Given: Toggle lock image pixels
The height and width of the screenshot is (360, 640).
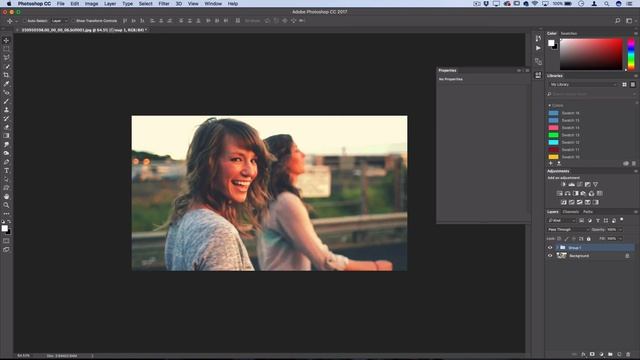Looking at the screenshot, I should (567, 239).
